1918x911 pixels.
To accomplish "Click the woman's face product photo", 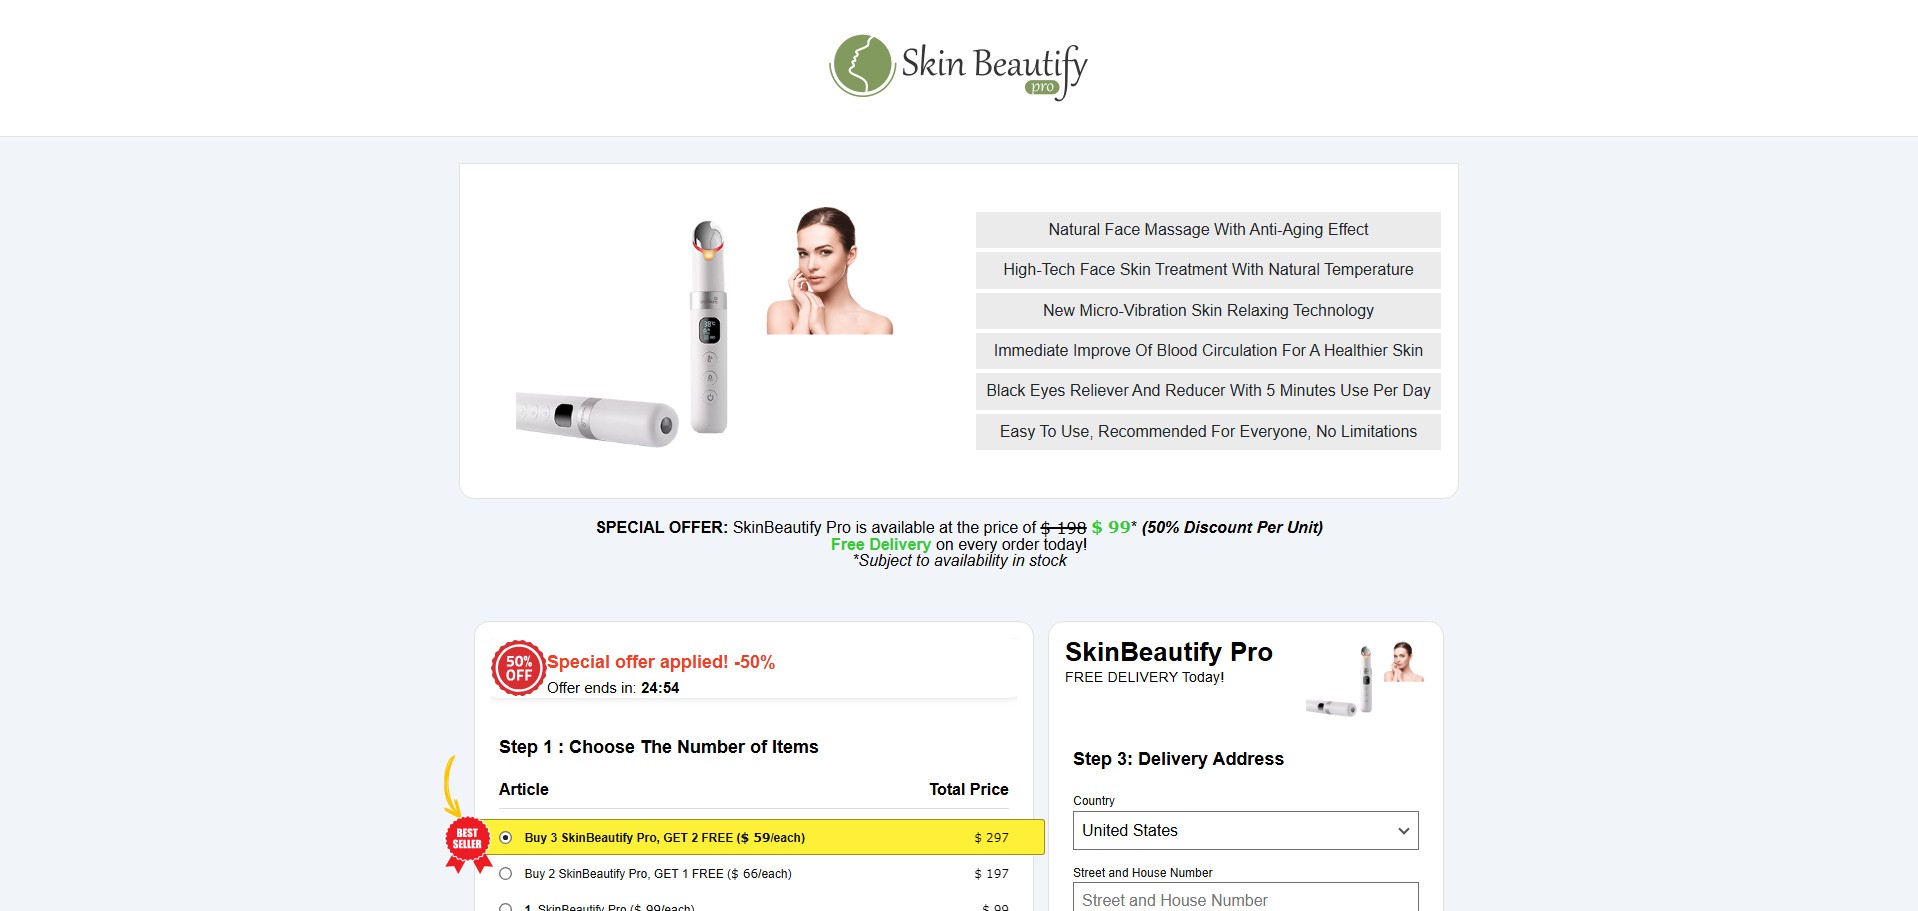I will [829, 270].
